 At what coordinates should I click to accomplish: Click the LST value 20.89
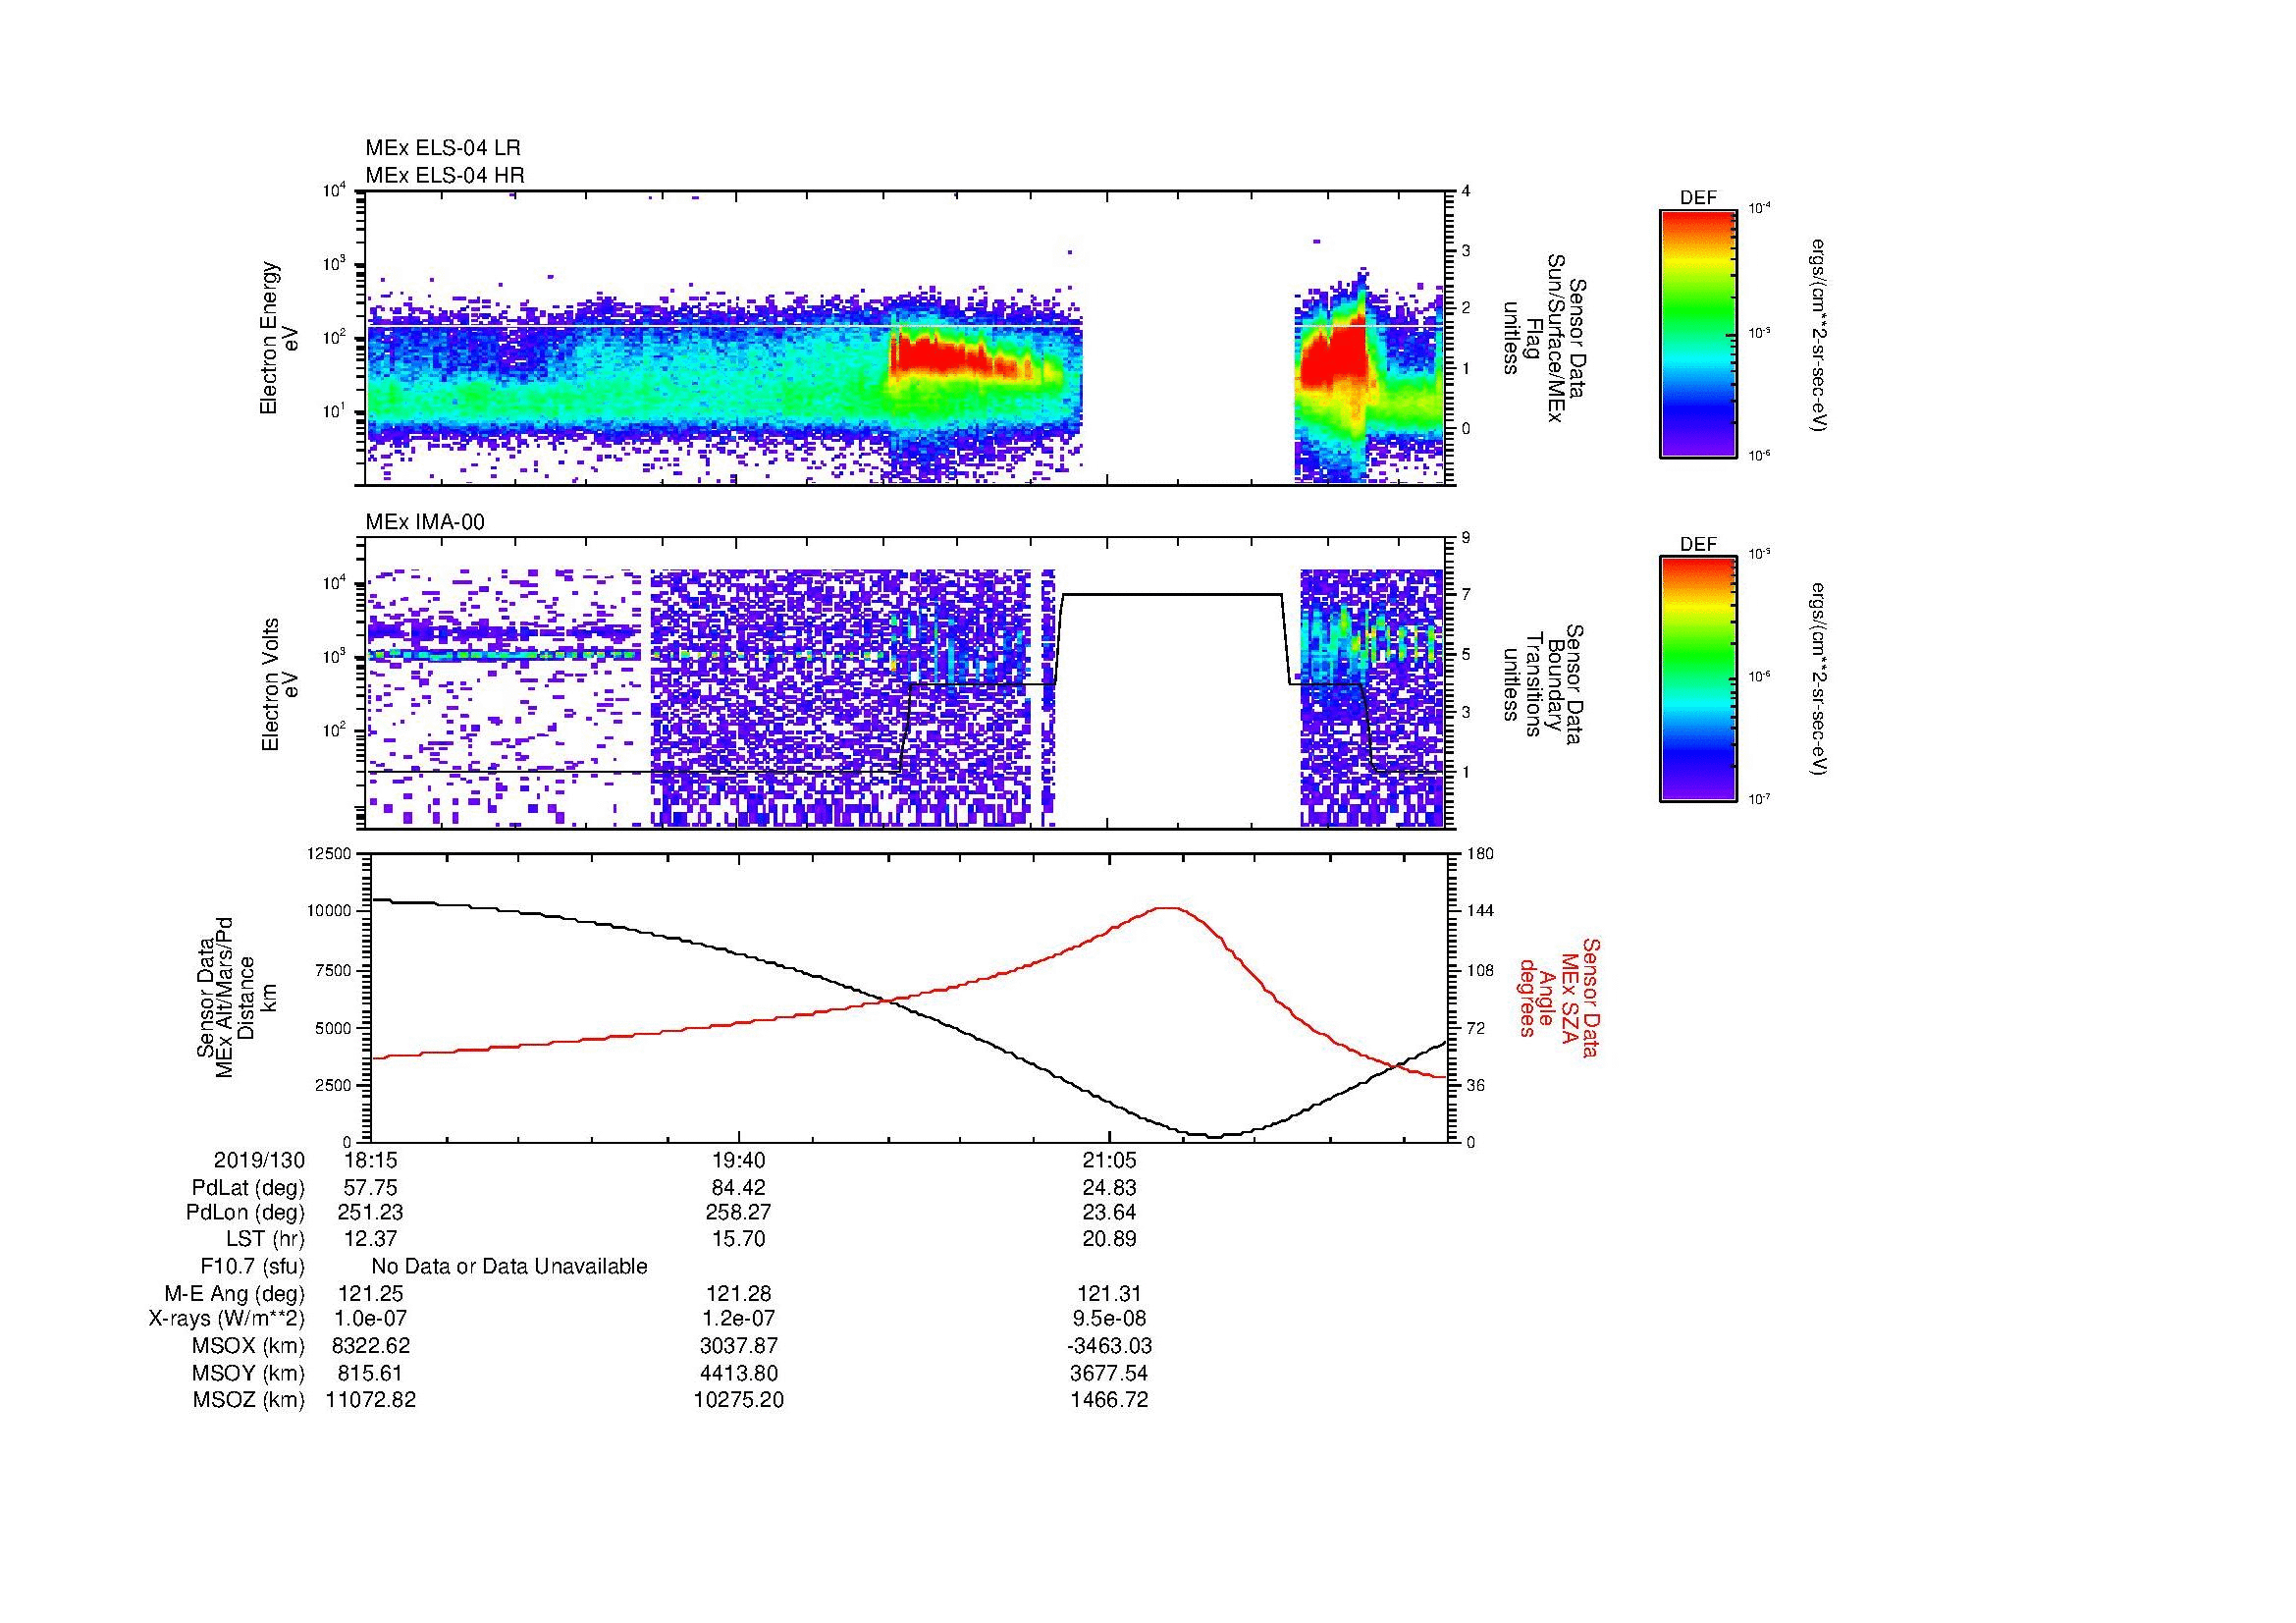pos(1109,1239)
